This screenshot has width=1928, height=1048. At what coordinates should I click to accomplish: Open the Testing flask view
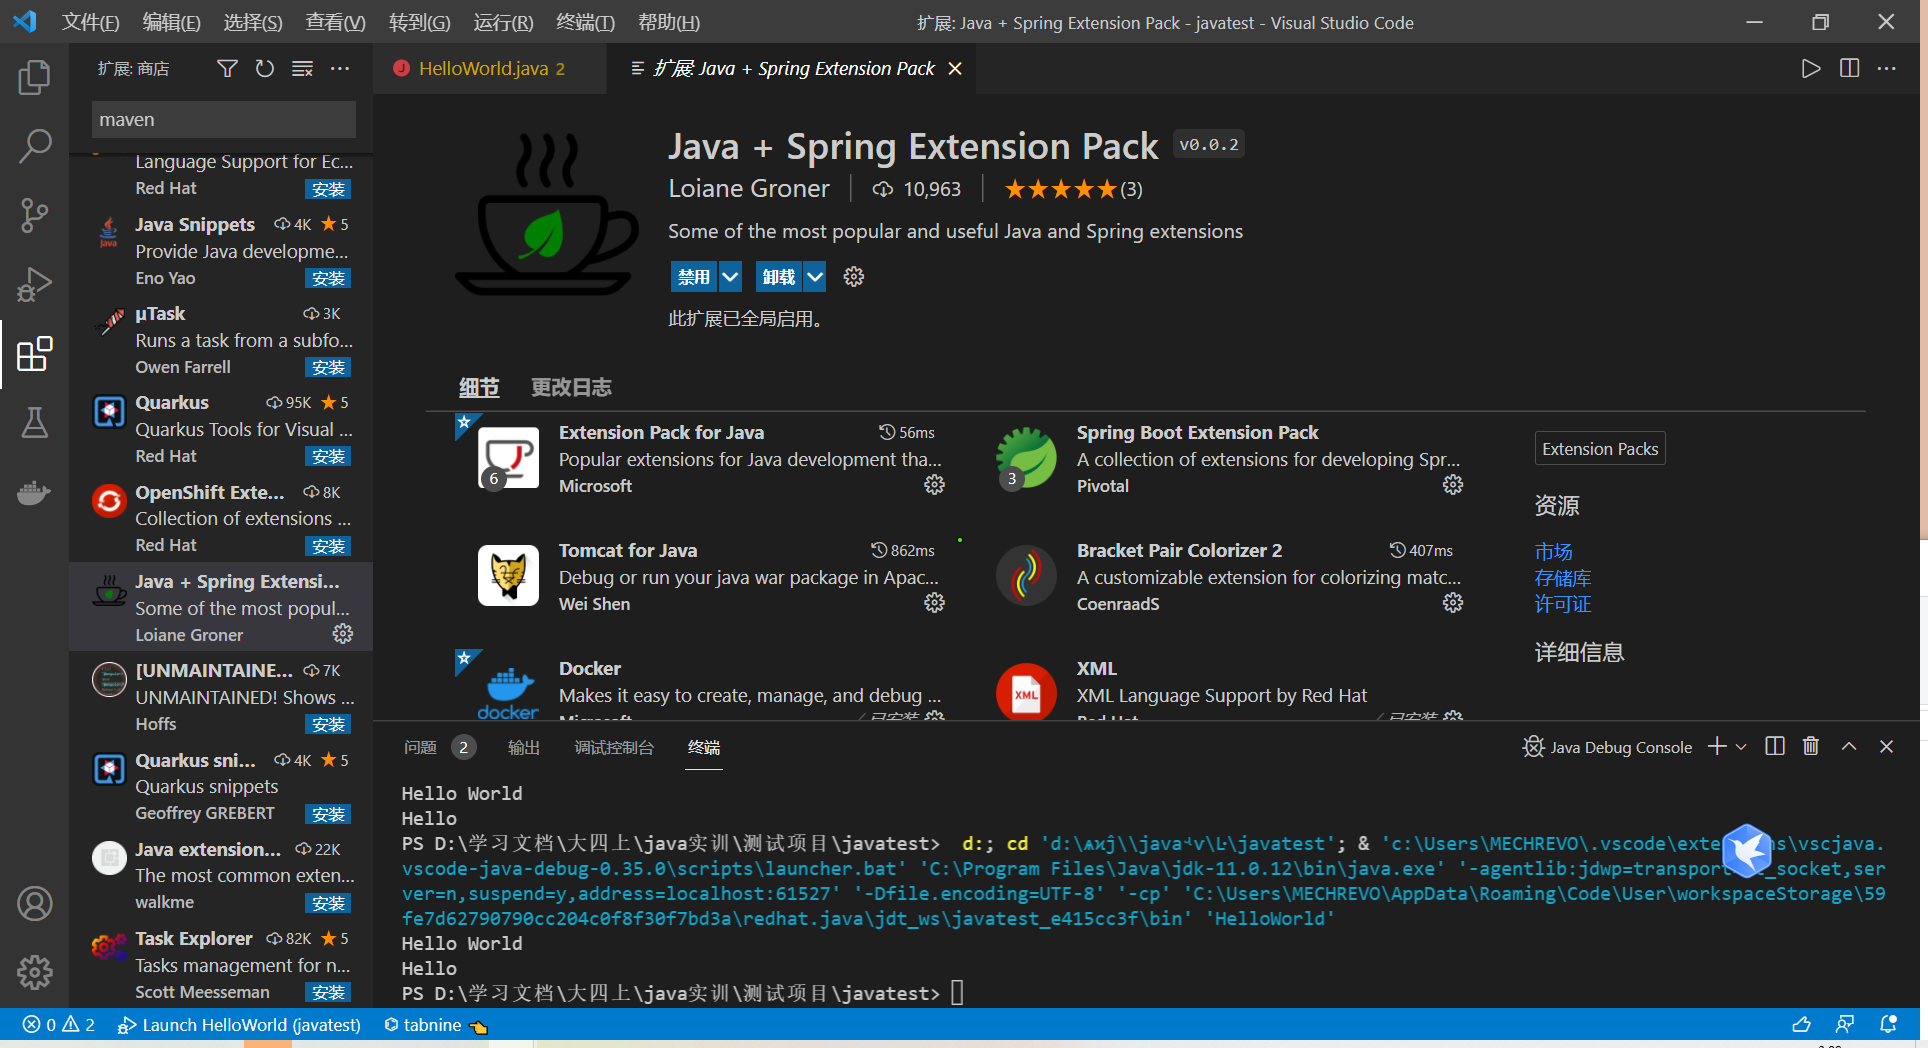pyautogui.click(x=35, y=423)
